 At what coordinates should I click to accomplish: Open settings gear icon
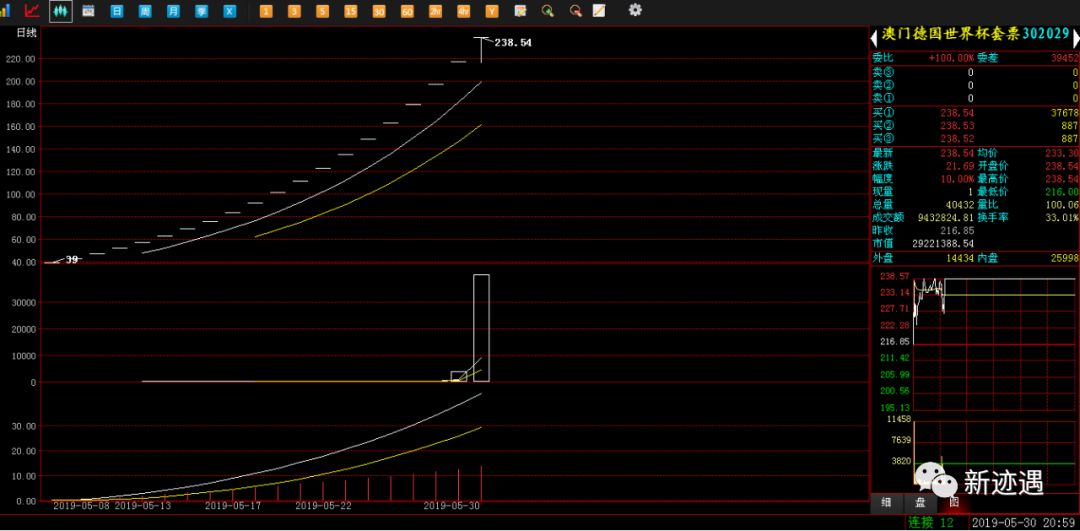click(x=635, y=10)
